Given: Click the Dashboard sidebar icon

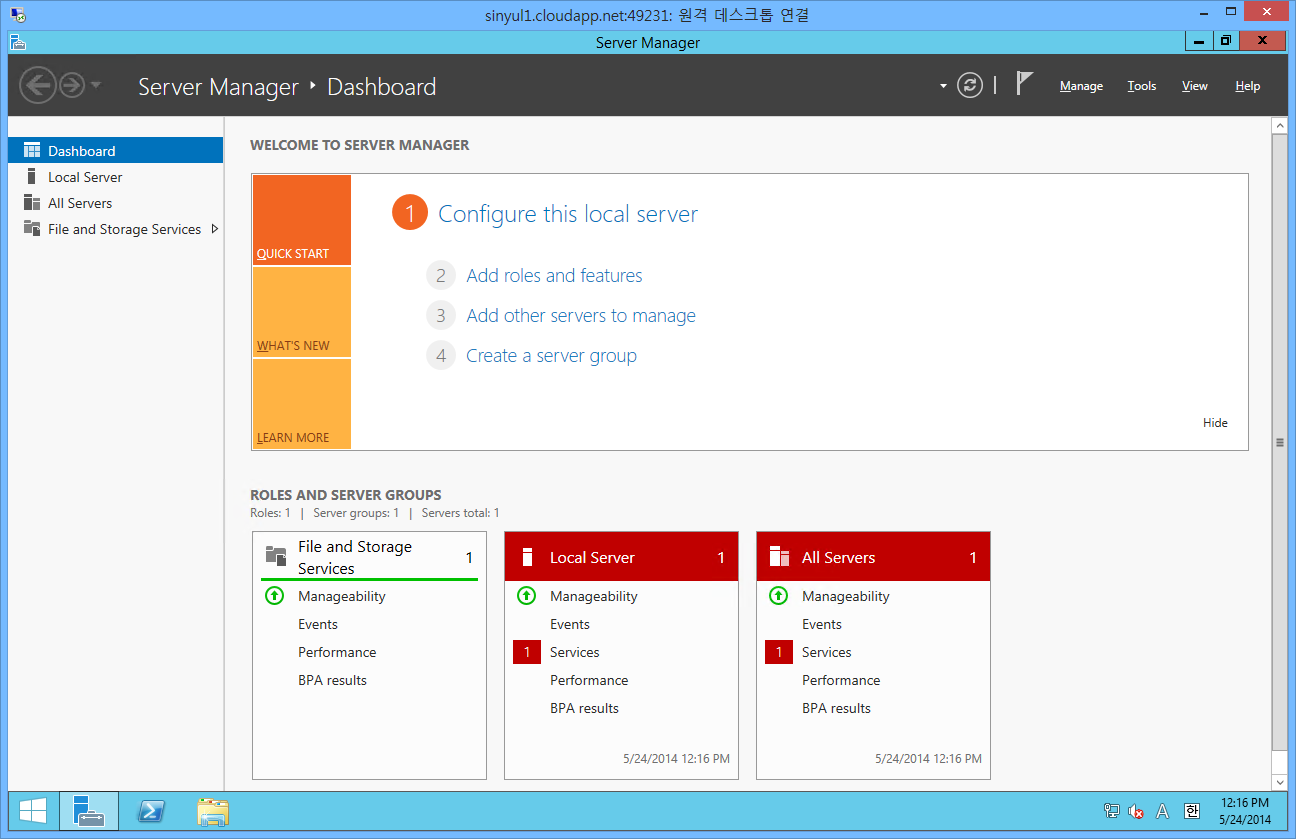Looking at the screenshot, I should pos(32,151).
